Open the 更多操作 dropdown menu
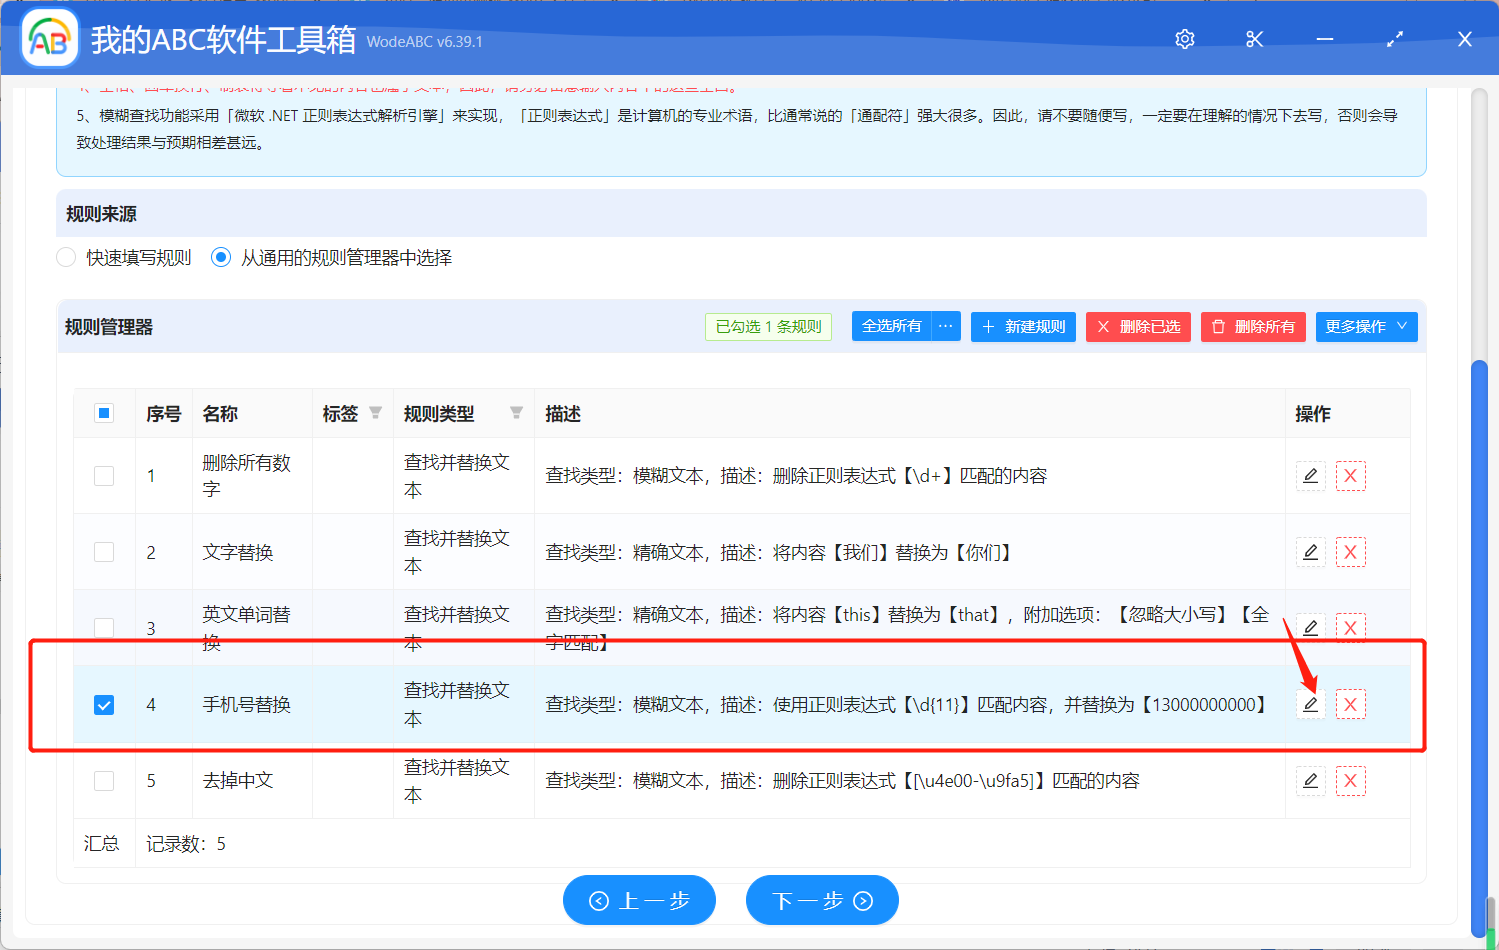The image size is (1499, 950). coord(1366,326)
